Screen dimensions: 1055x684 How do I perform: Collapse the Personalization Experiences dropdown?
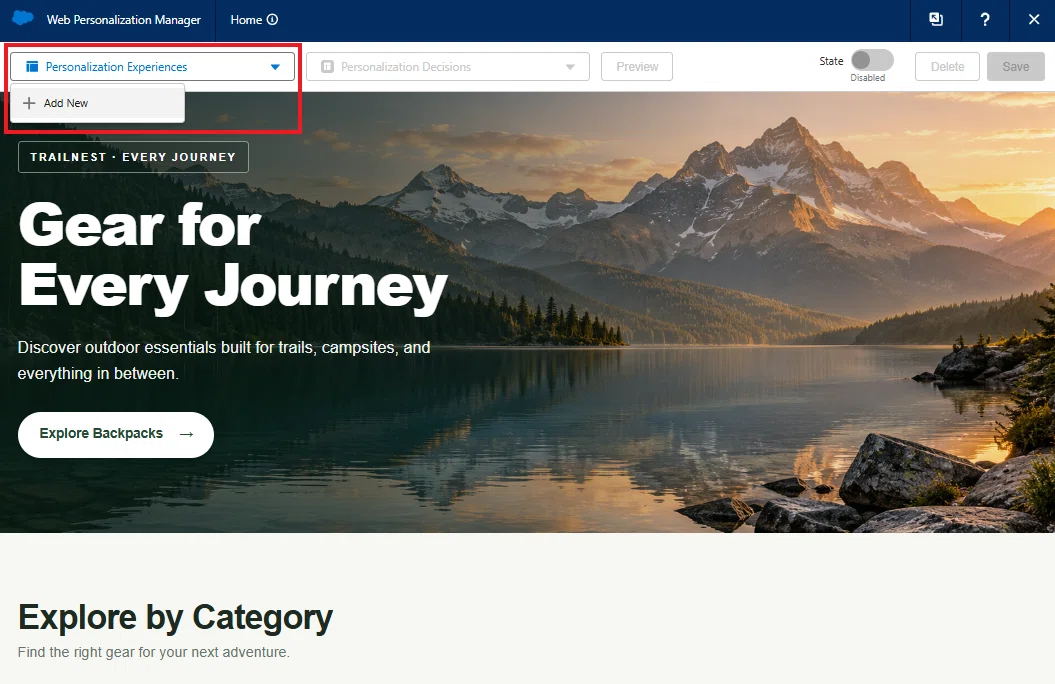click(x=153, y=67)
